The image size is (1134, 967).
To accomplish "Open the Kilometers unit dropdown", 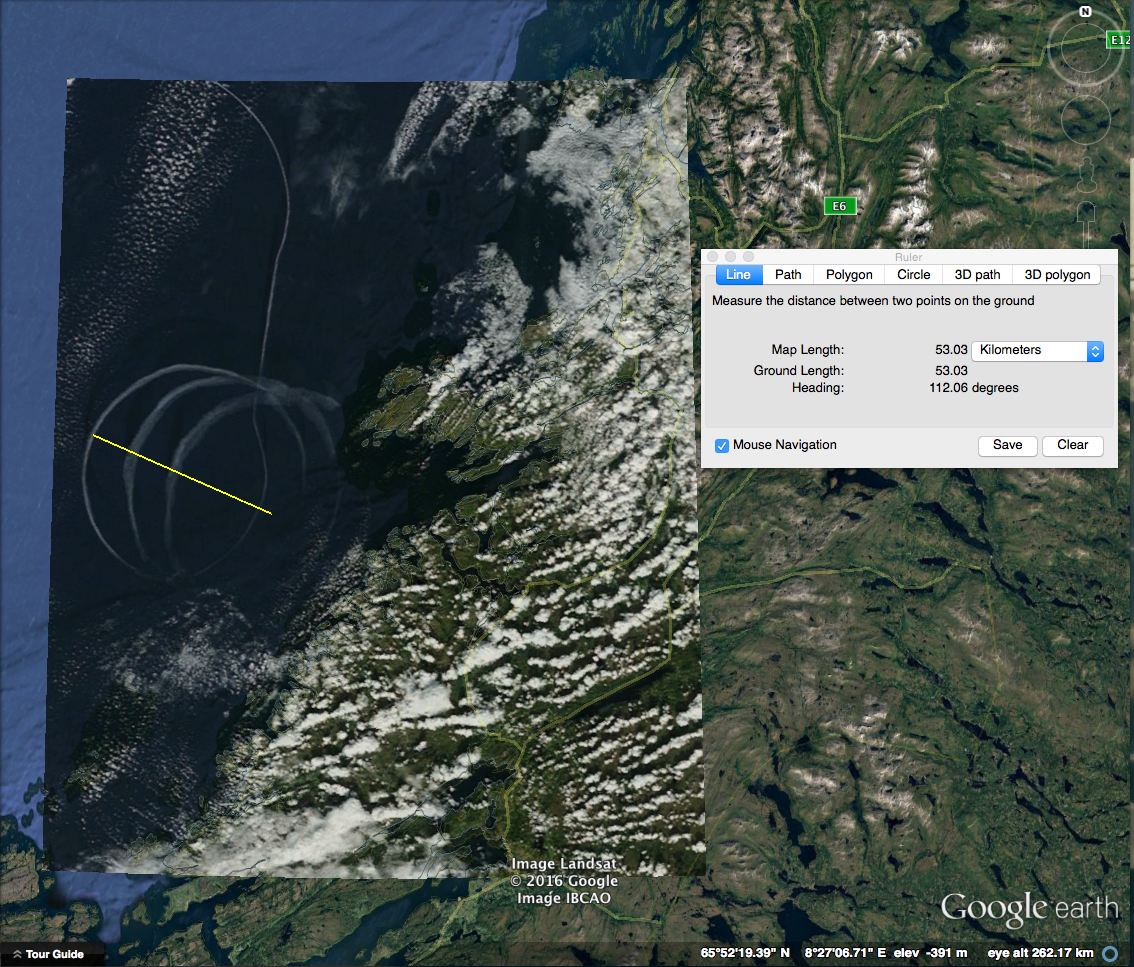I will (x=1037, y=351).
